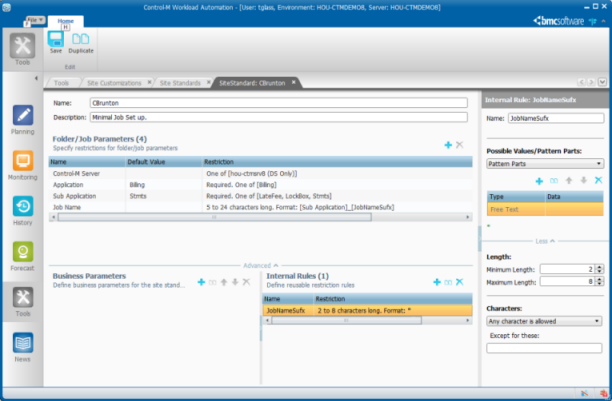Delete the selected Business Parameter

(x=246, y=282)
